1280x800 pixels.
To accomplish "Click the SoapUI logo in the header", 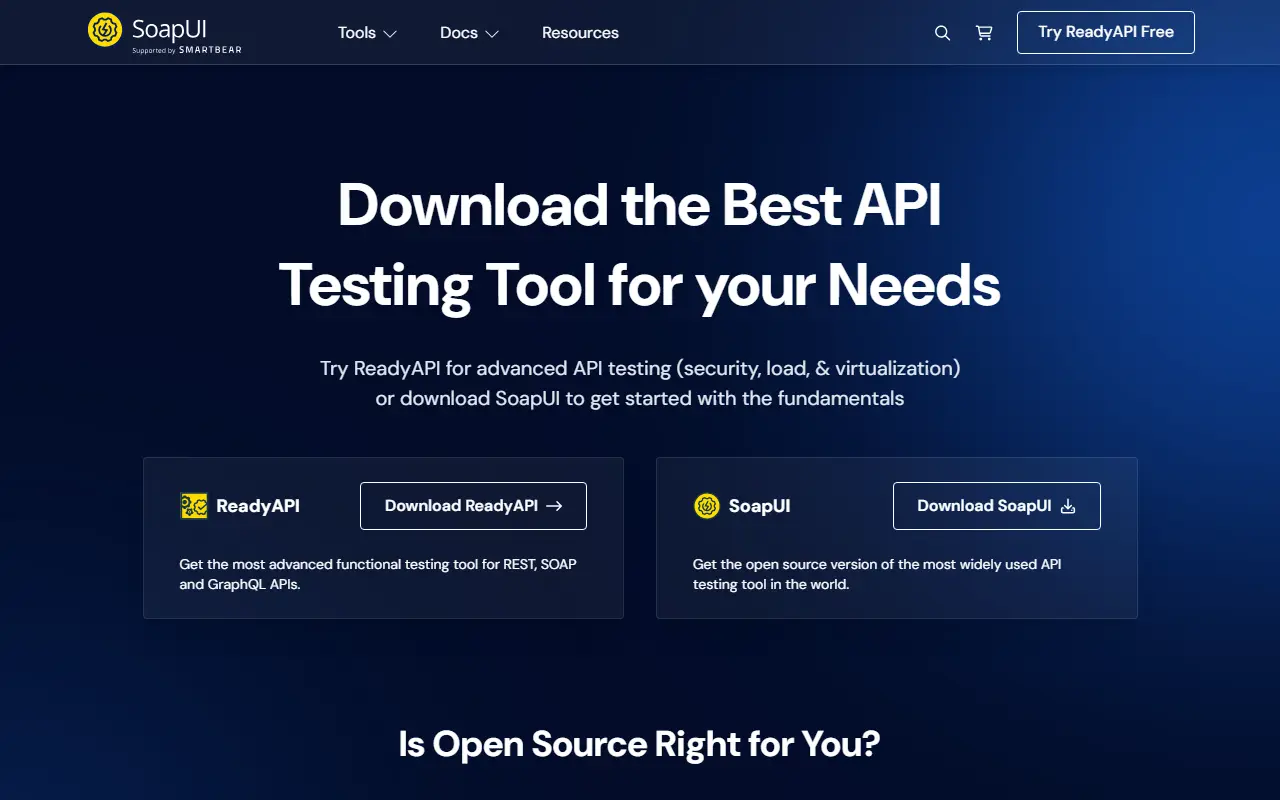I will click(165, 32).
